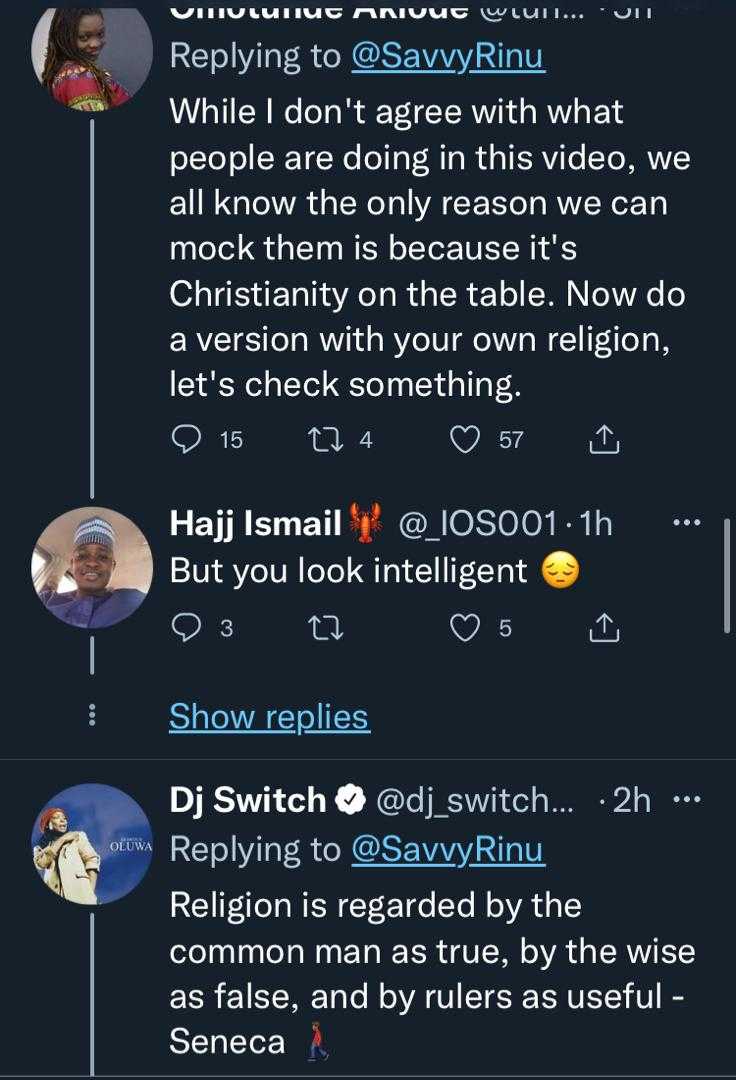The width and height of the screenshot is (736, 1080).
Task: Open more options for Hajj Ismail's tweet
Action: tap(685, 522)
